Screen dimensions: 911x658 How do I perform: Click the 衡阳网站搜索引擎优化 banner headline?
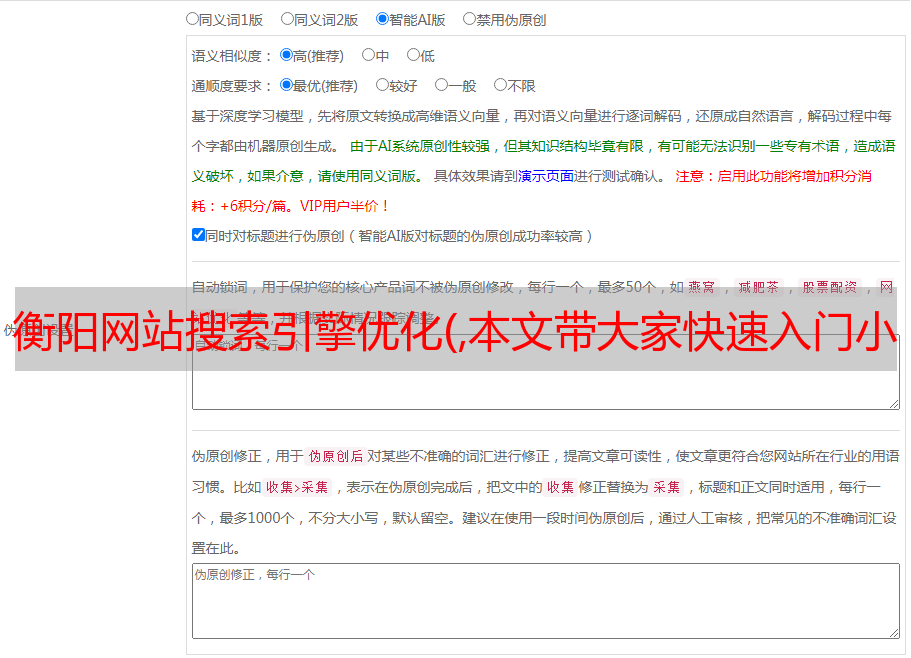coord(455,329)
